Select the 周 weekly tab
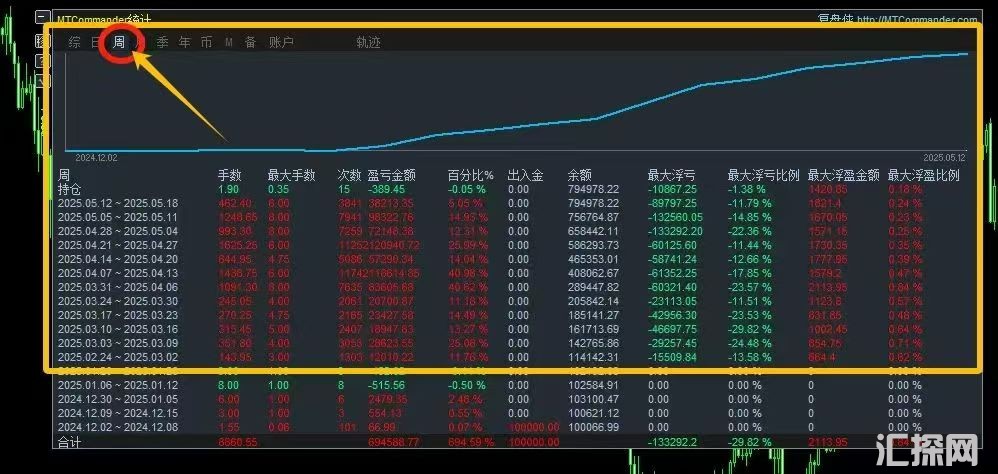 (119, 43)
